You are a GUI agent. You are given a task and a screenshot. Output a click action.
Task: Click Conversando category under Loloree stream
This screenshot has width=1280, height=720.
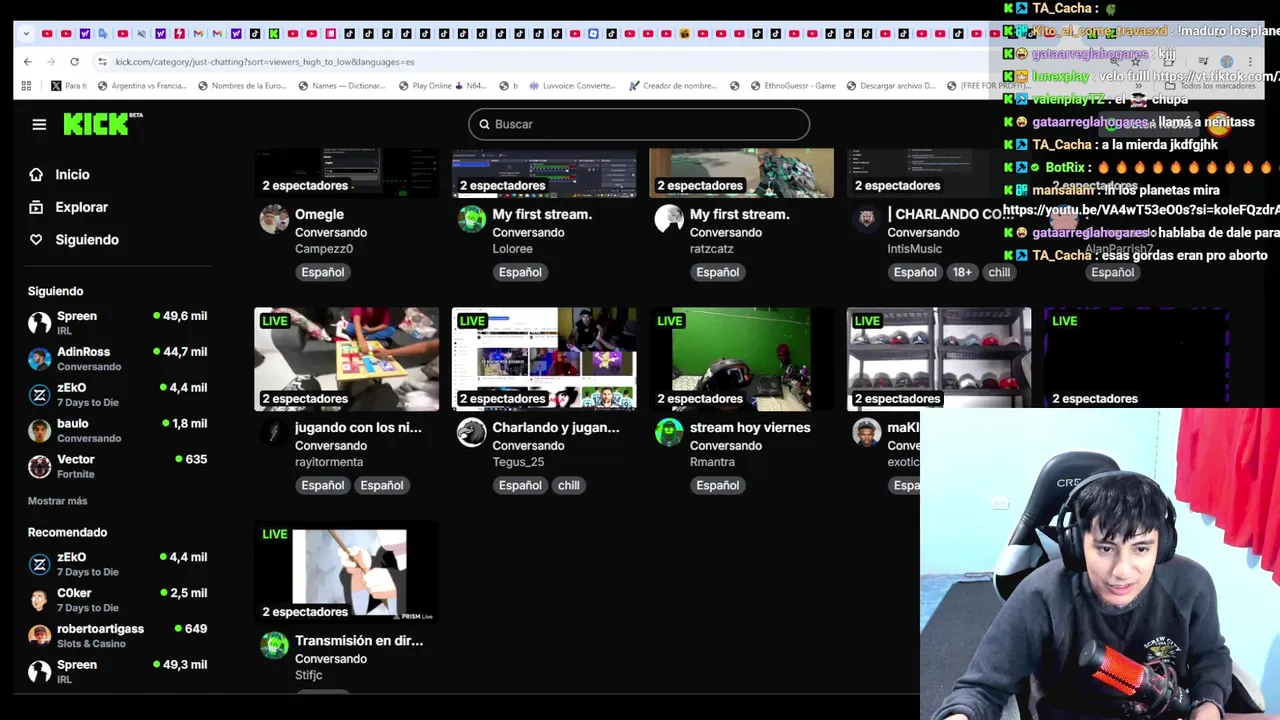528,232
